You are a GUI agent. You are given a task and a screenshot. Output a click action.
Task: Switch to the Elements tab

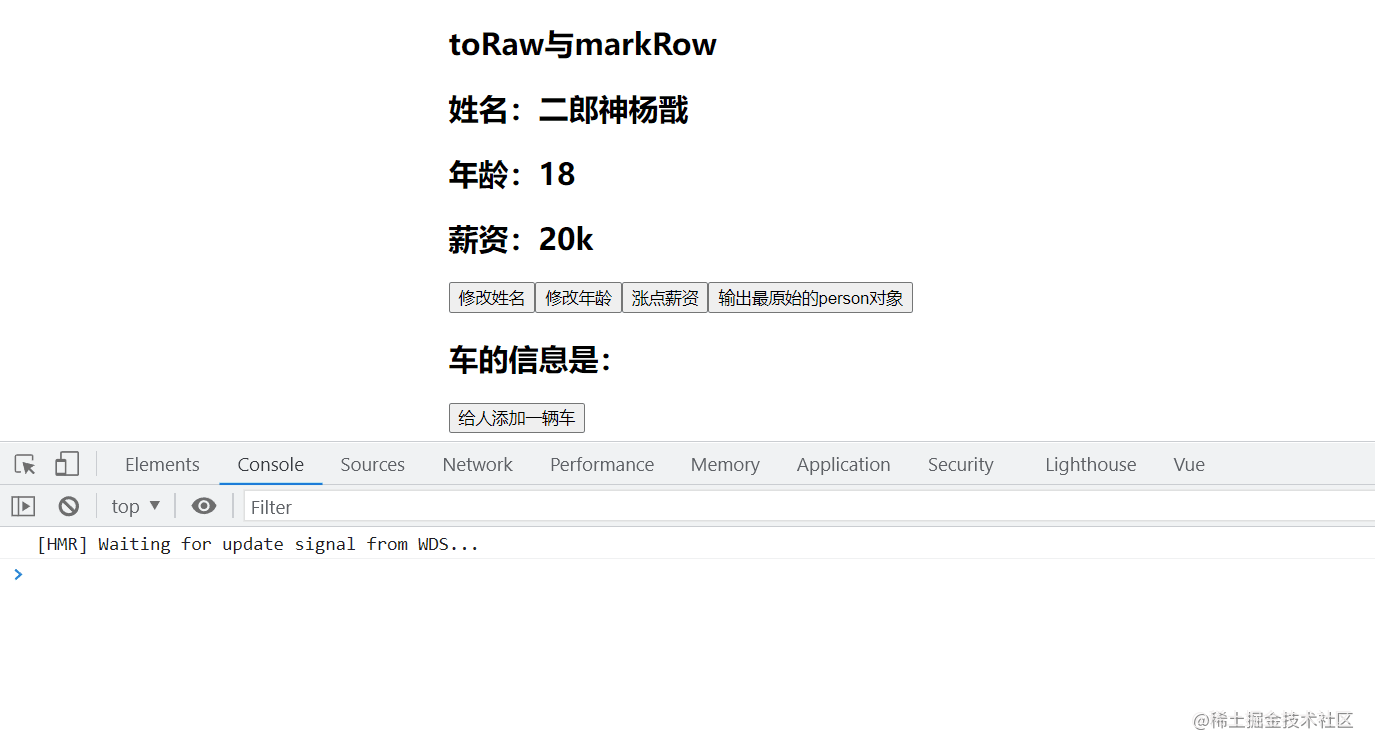tap(162, 464)
